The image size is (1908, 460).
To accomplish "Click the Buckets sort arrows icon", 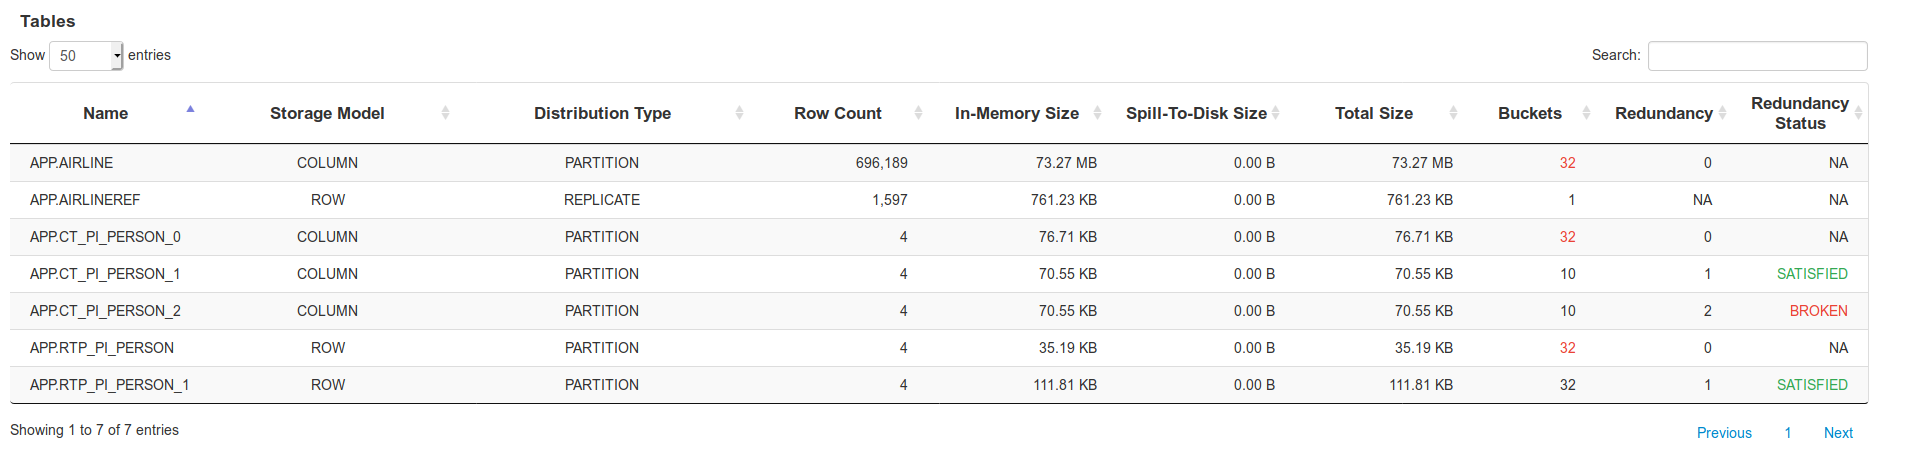I will point(1586,113).
